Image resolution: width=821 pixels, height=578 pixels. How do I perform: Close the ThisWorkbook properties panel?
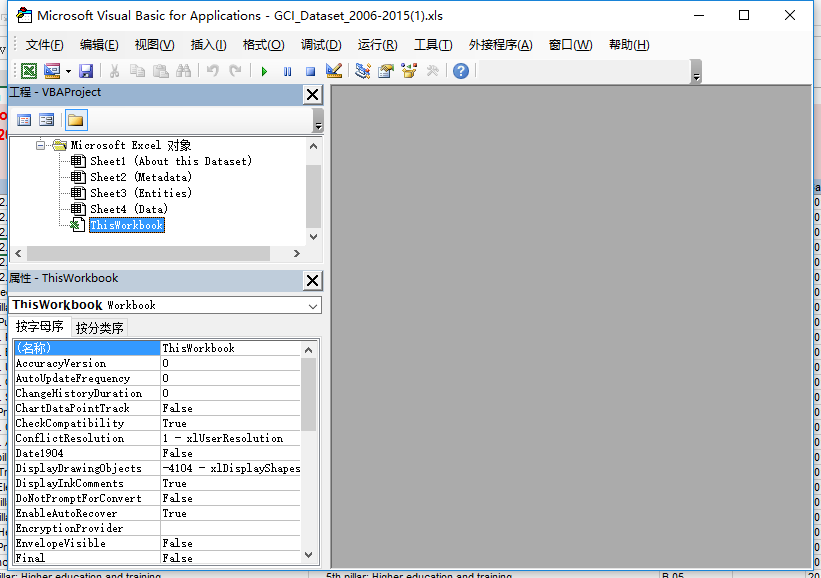(x=313, y=281)
